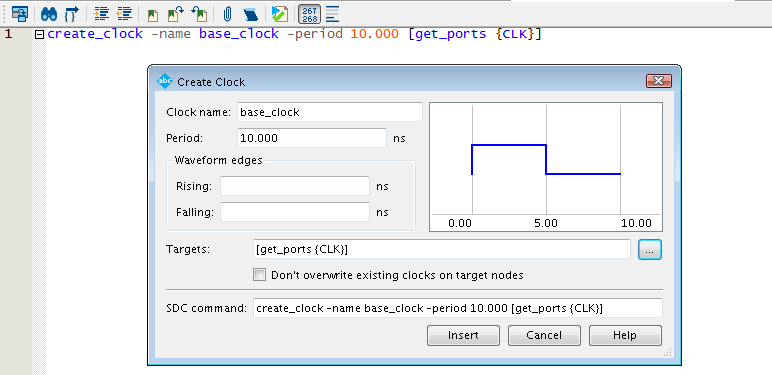Click the dialog resize grip corner
This screenshot has height=375, width=772.
(x=668, y=352)
